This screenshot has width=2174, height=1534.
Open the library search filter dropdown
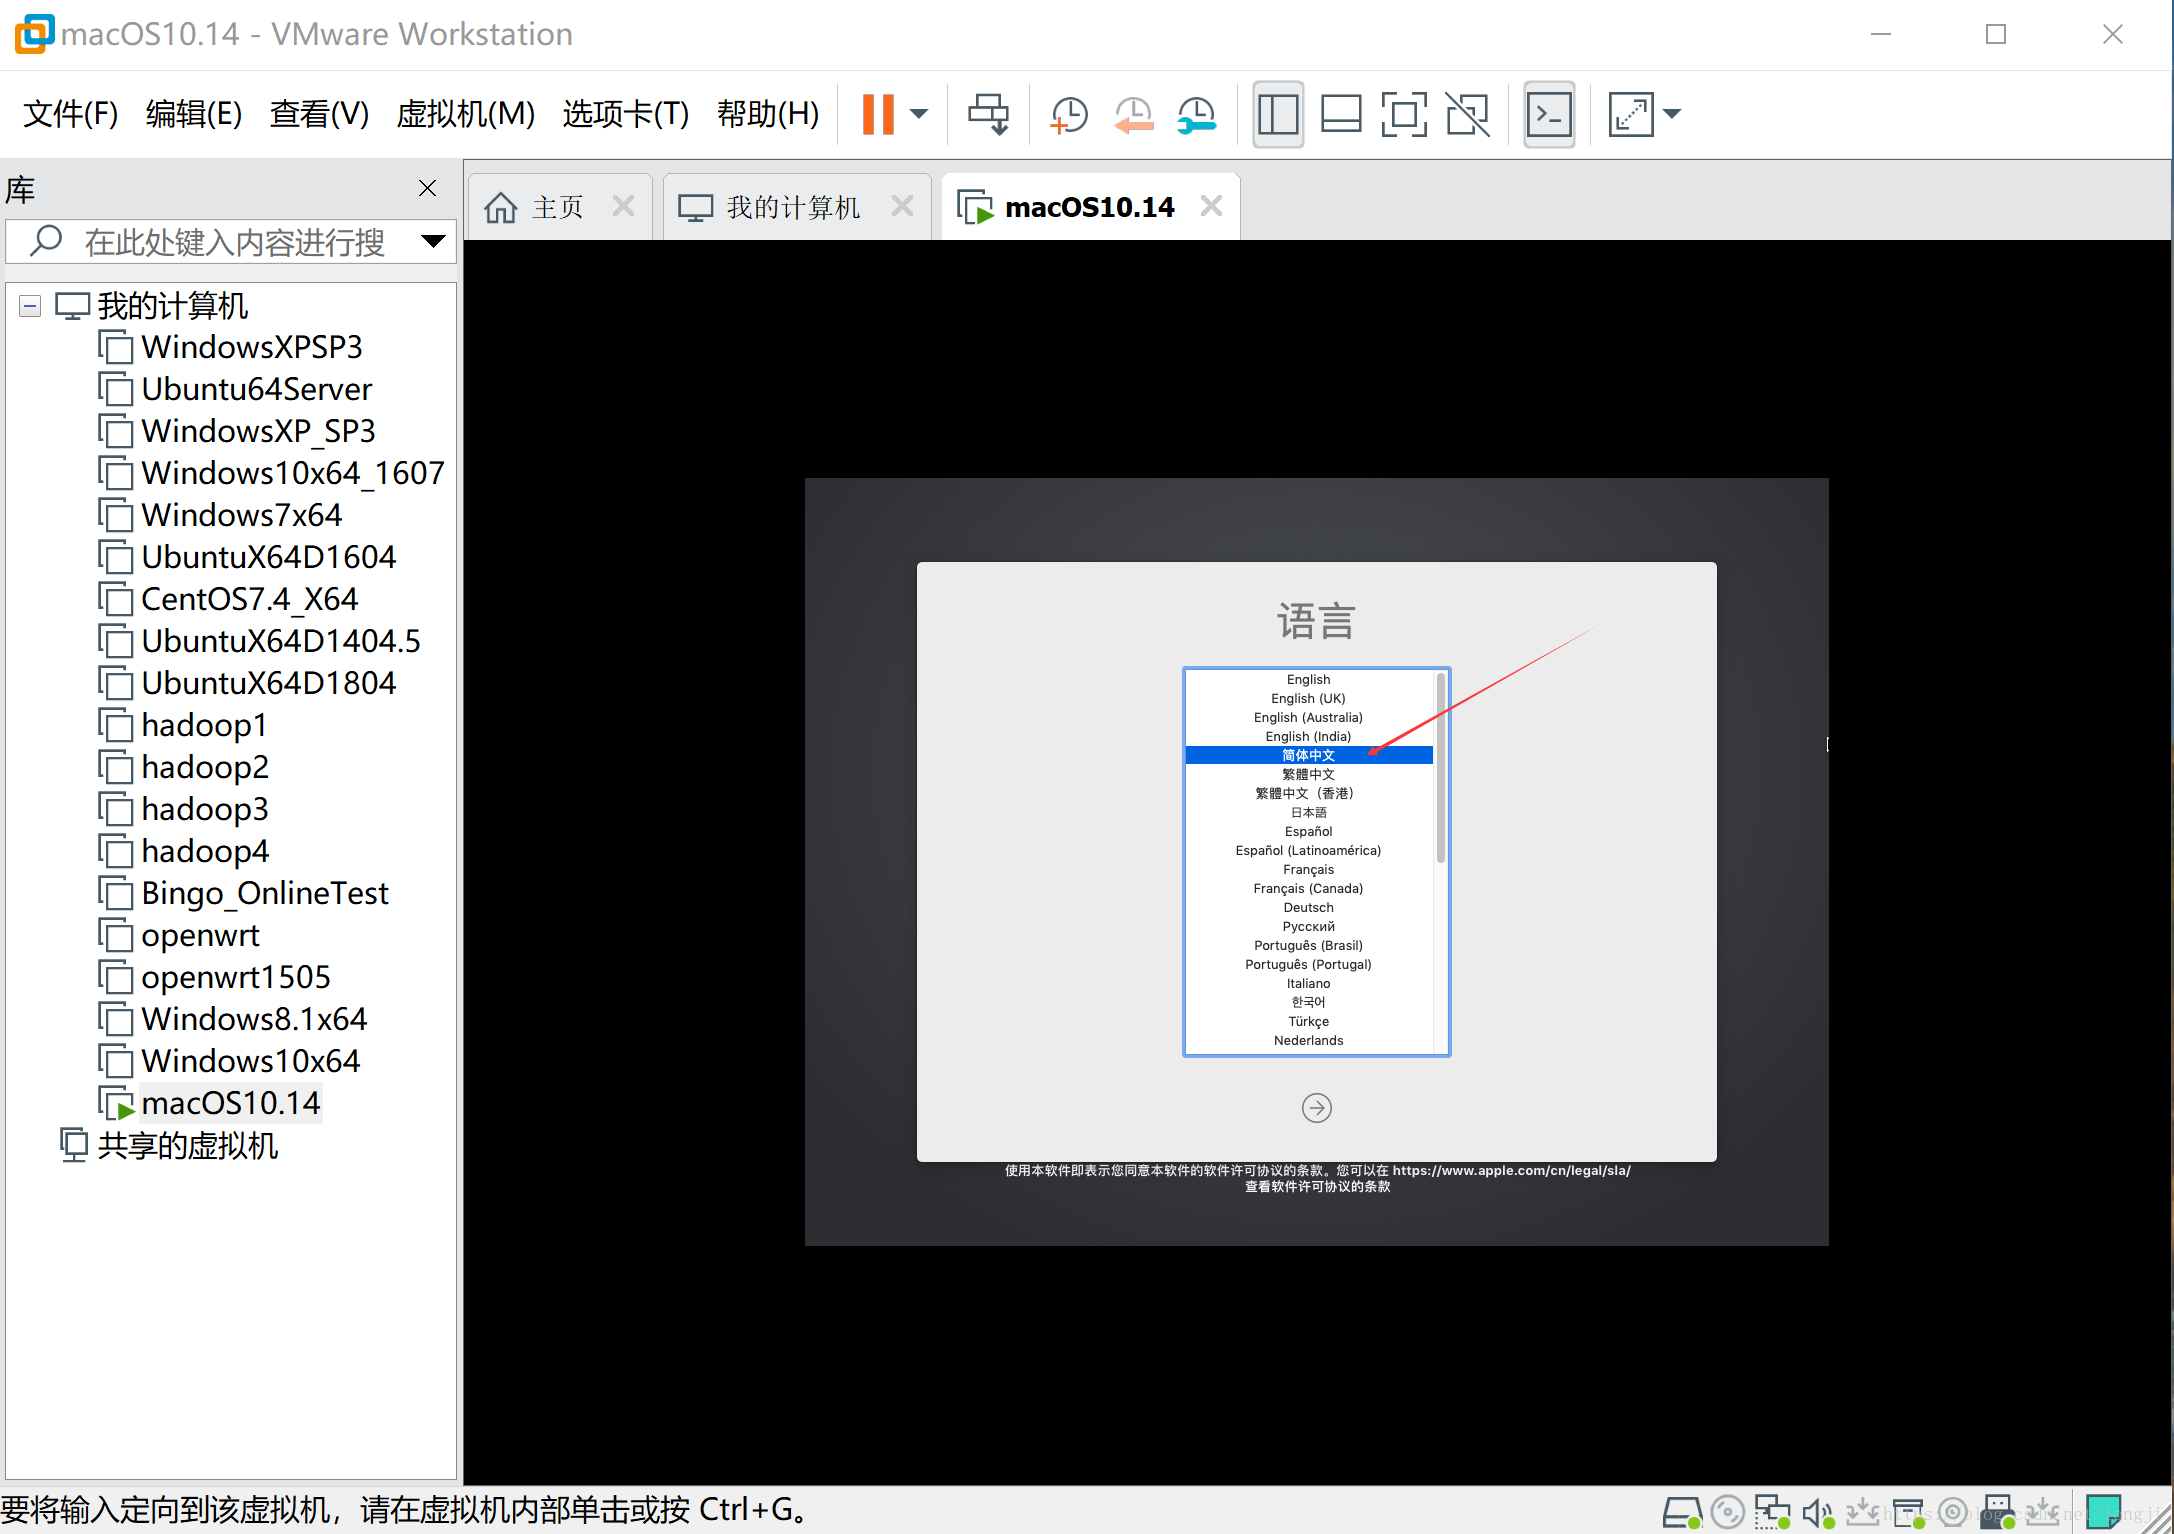point(433,241)
